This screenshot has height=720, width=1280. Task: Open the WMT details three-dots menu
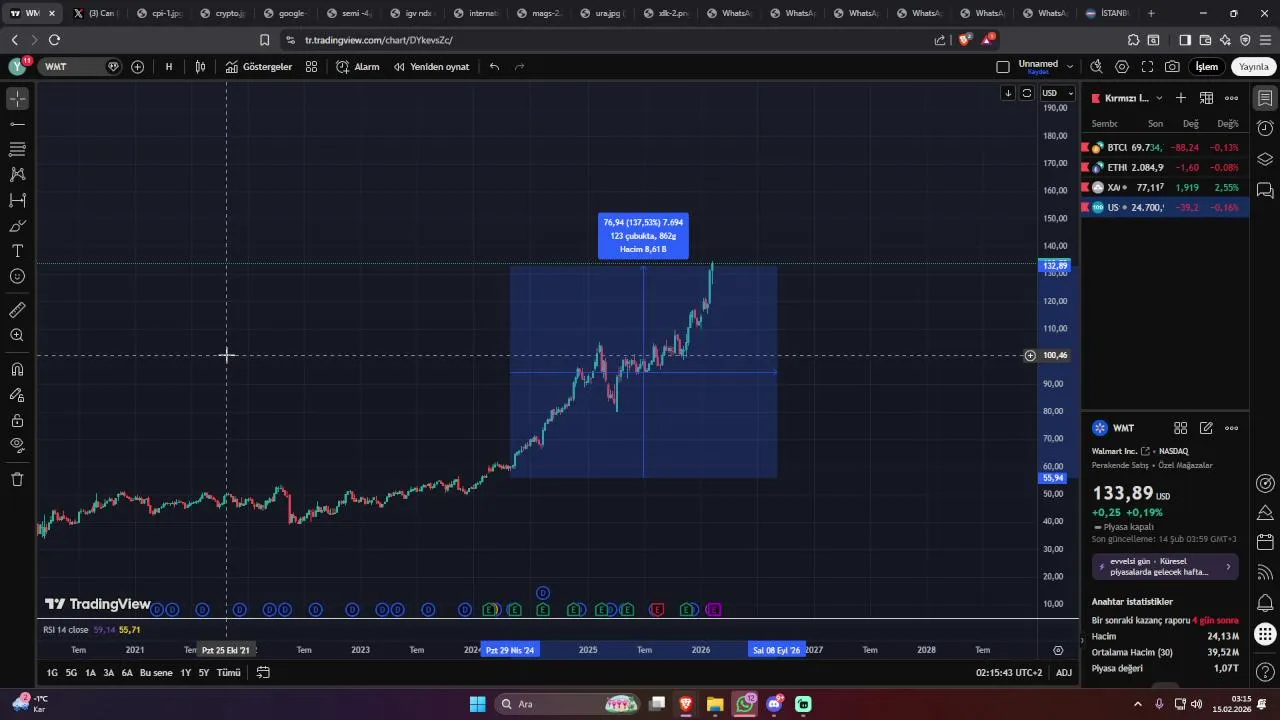[x=1232, y=428]
